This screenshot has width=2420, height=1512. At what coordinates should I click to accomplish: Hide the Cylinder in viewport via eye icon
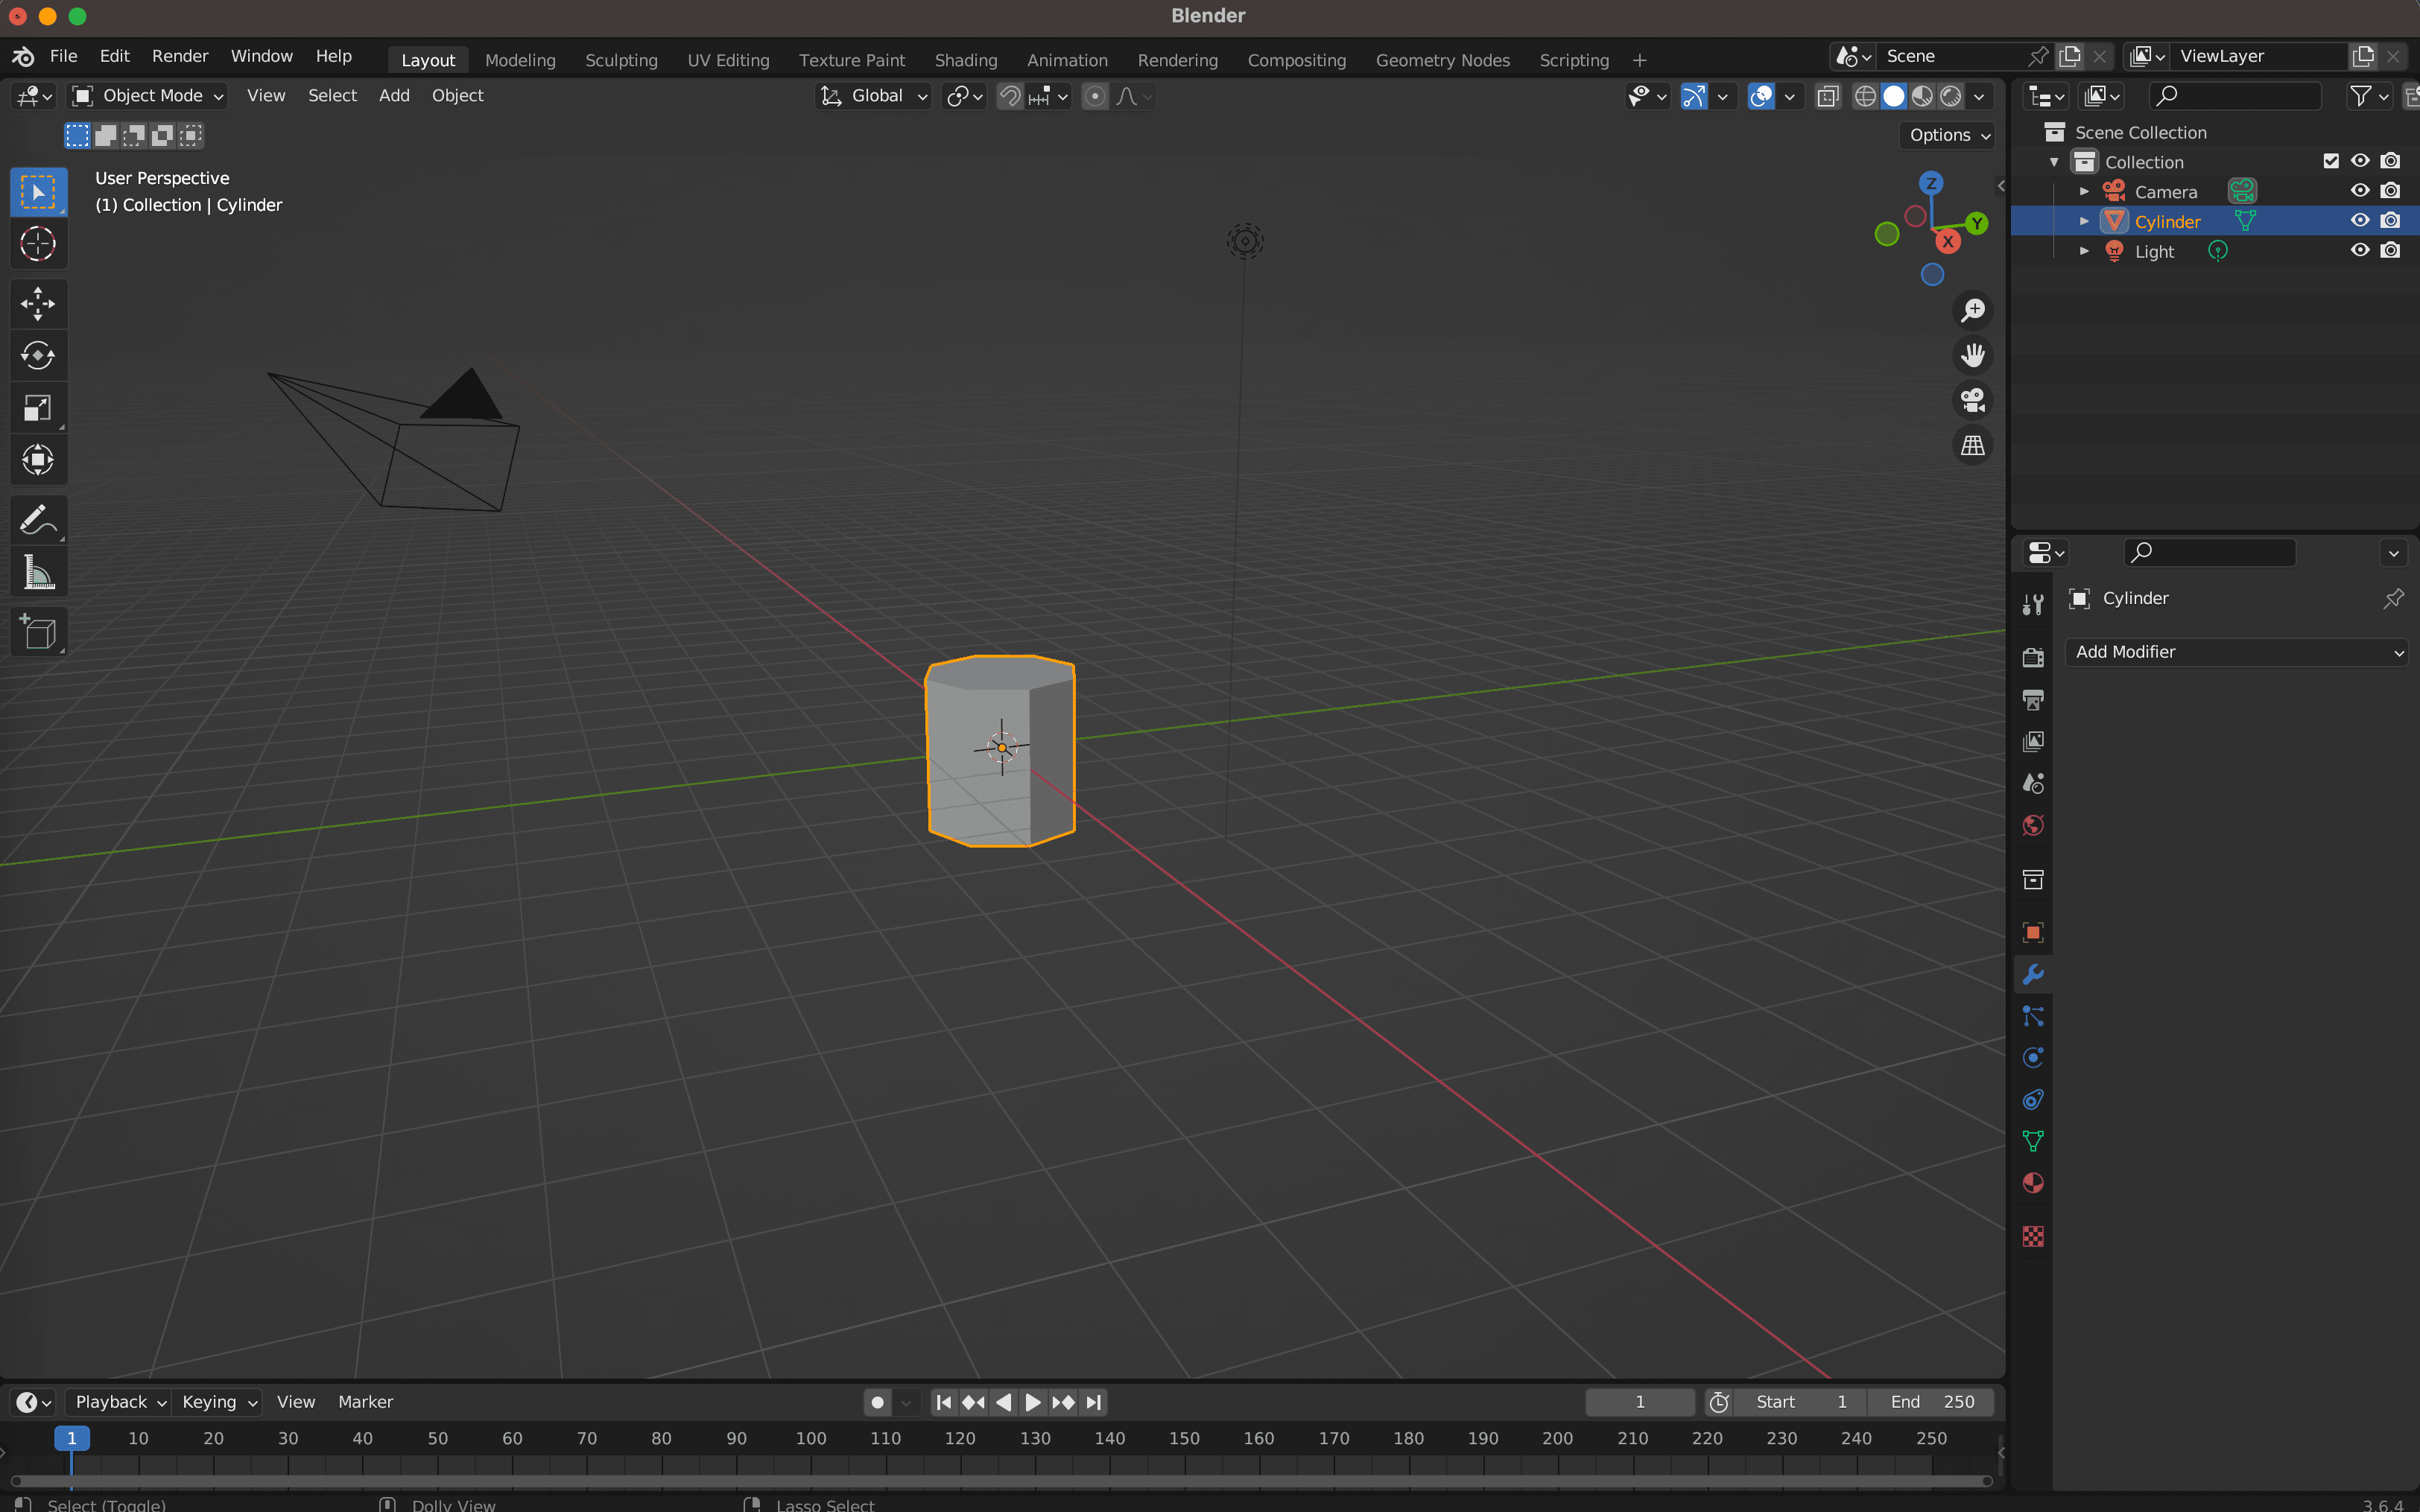2360,221
